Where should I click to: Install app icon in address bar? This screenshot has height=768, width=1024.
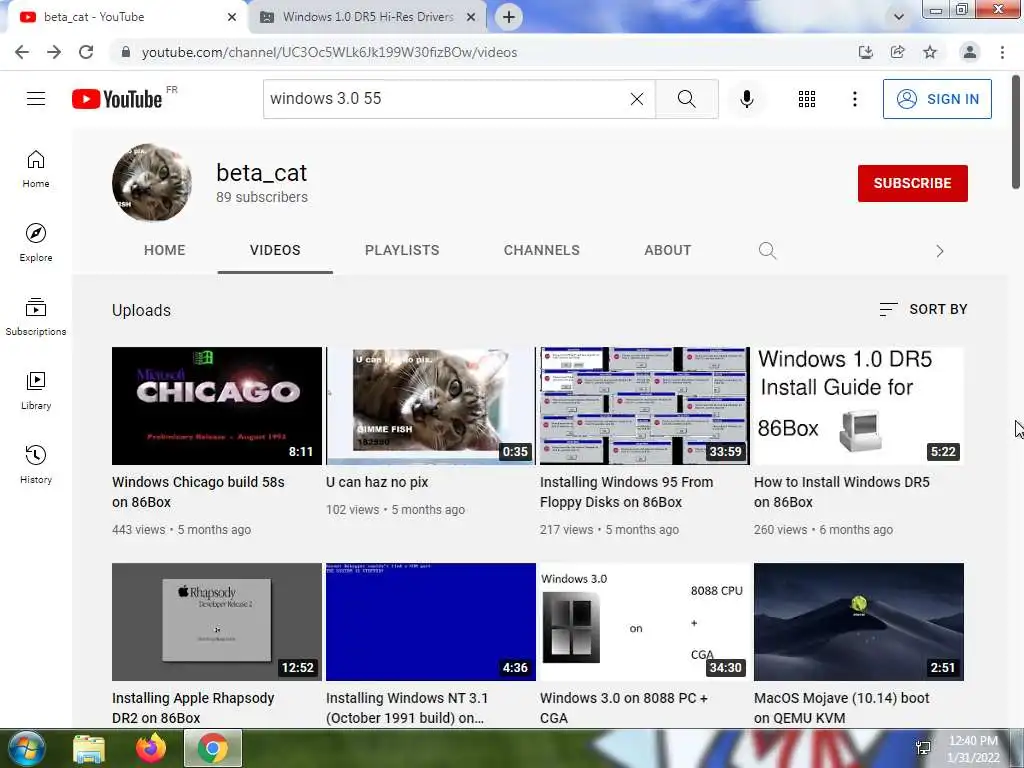pos(866,52)
